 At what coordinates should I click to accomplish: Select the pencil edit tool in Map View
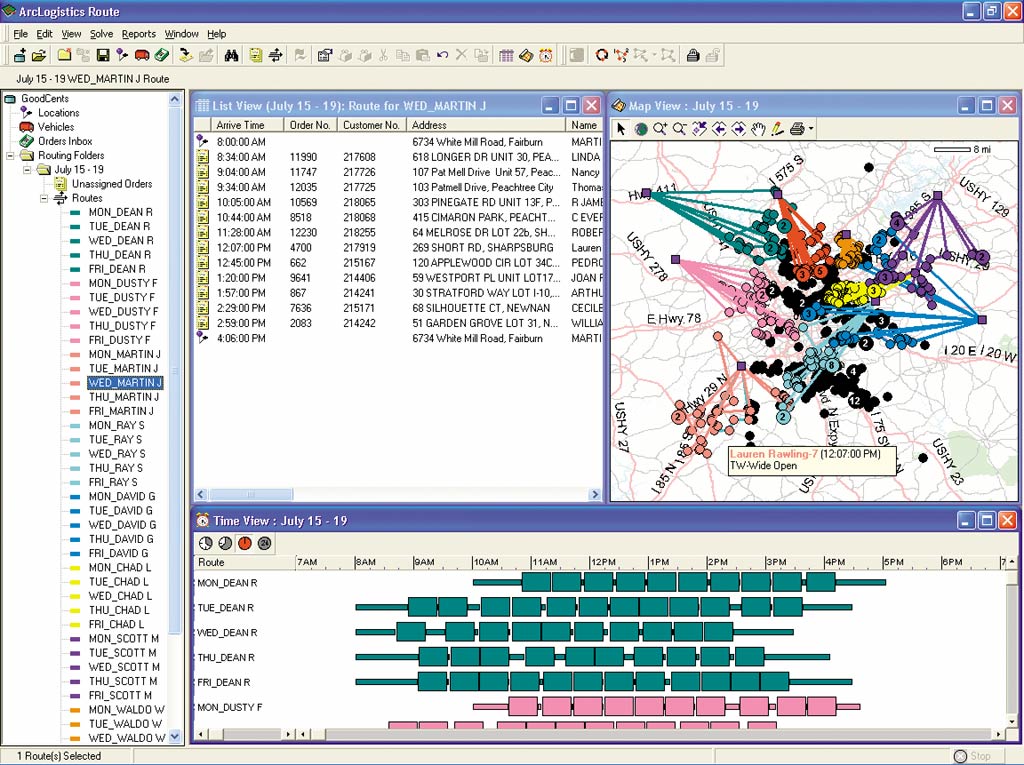pyautogui.click(x=777, y=129)
